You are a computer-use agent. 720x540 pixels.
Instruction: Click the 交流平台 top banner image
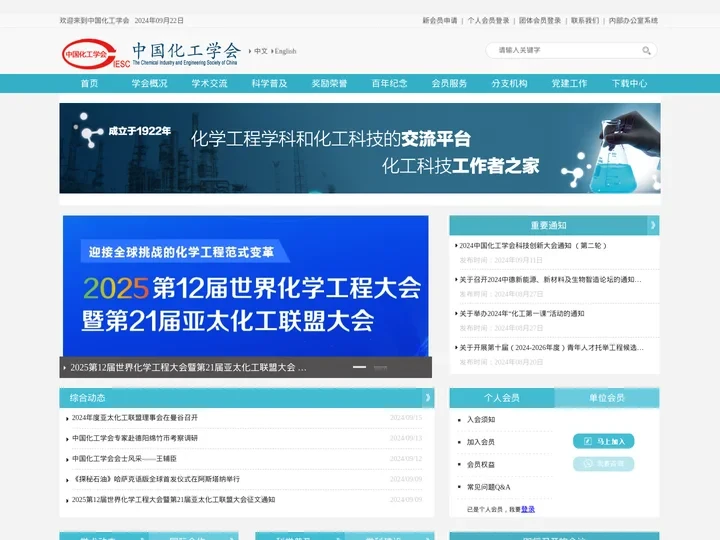[x=360, y=148]
